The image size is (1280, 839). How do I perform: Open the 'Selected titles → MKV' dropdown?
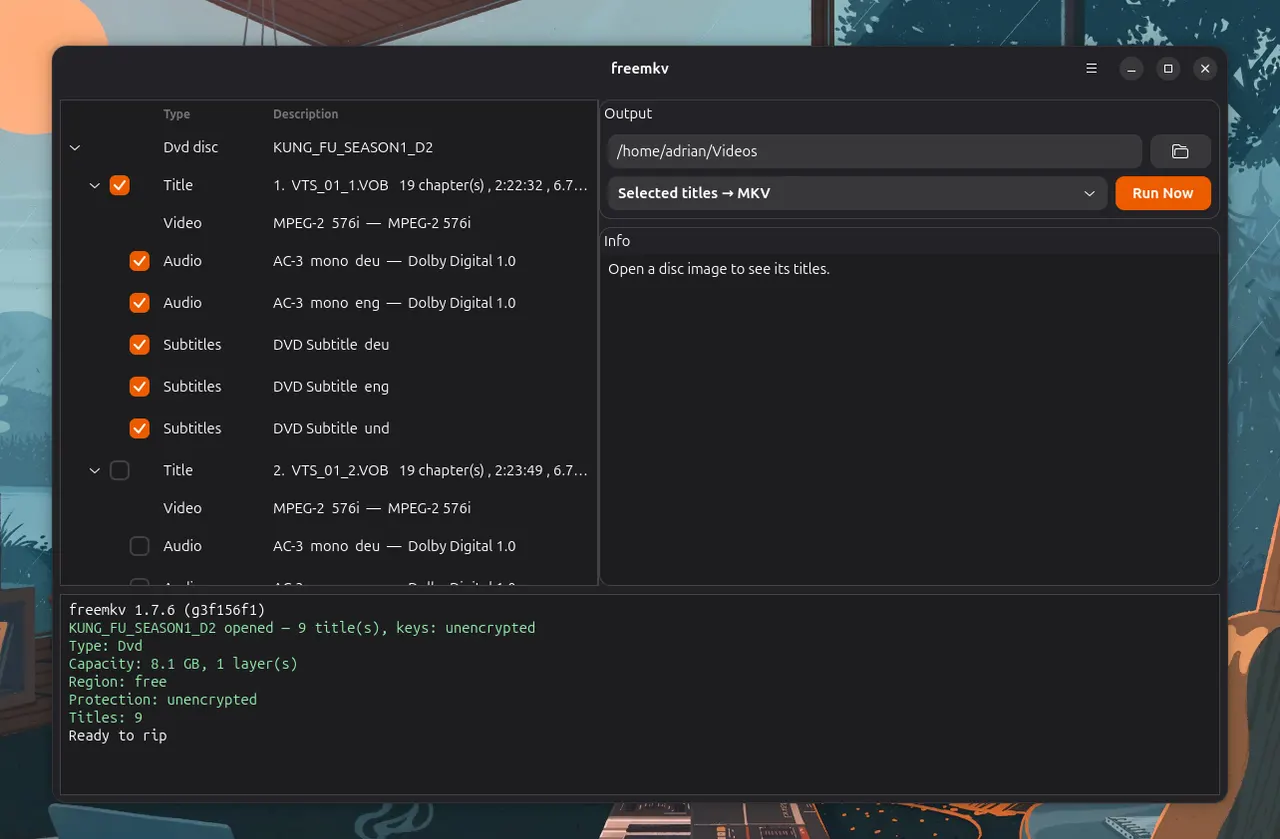click(857, 193)
